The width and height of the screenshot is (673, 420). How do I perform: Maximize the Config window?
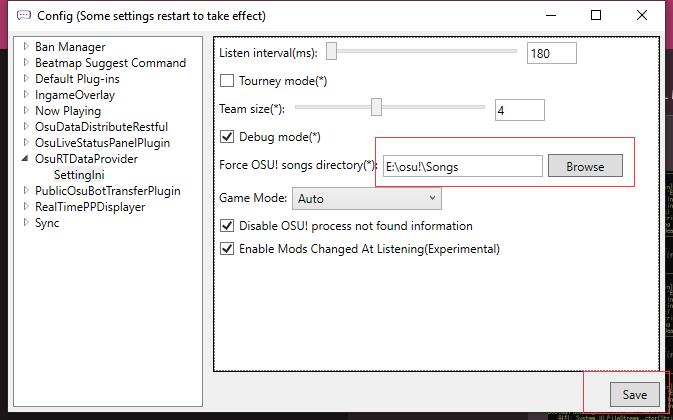[x=596, y=15]
